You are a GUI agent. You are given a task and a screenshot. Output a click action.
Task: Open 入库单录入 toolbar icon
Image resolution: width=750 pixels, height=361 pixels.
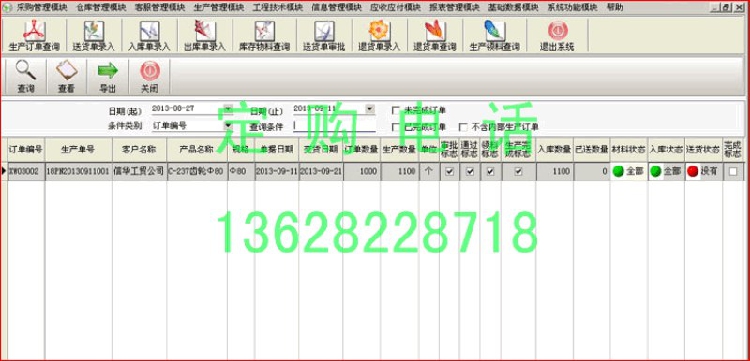pos(149,36)
